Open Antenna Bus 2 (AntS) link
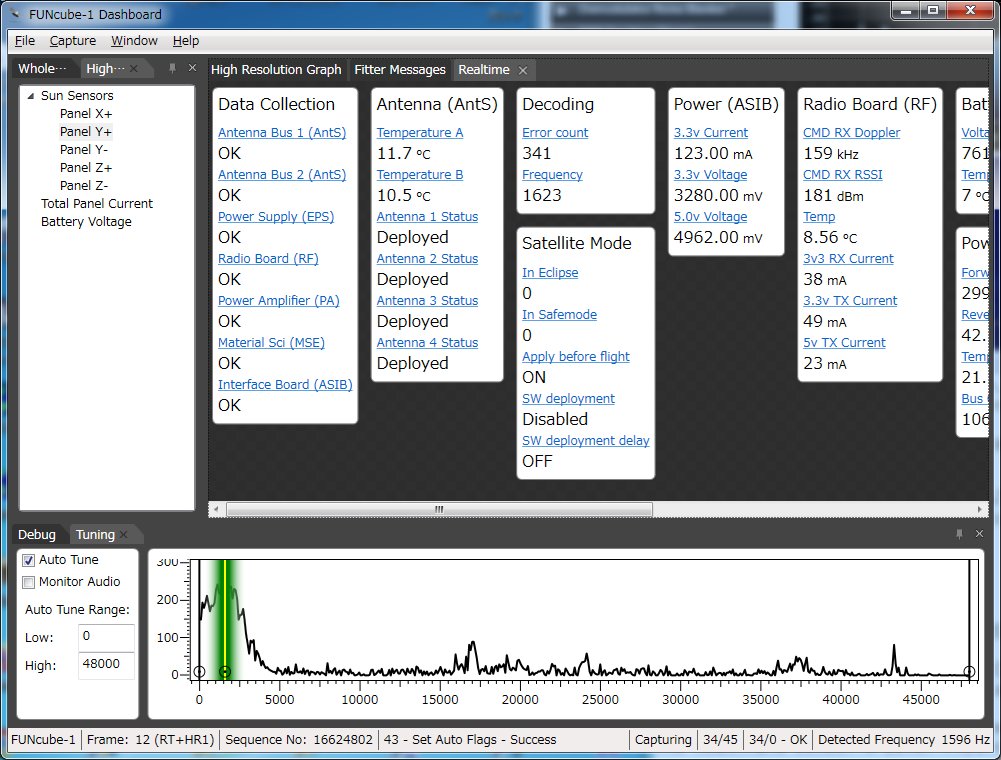The image size is (1001, 760). click(282, 174)
